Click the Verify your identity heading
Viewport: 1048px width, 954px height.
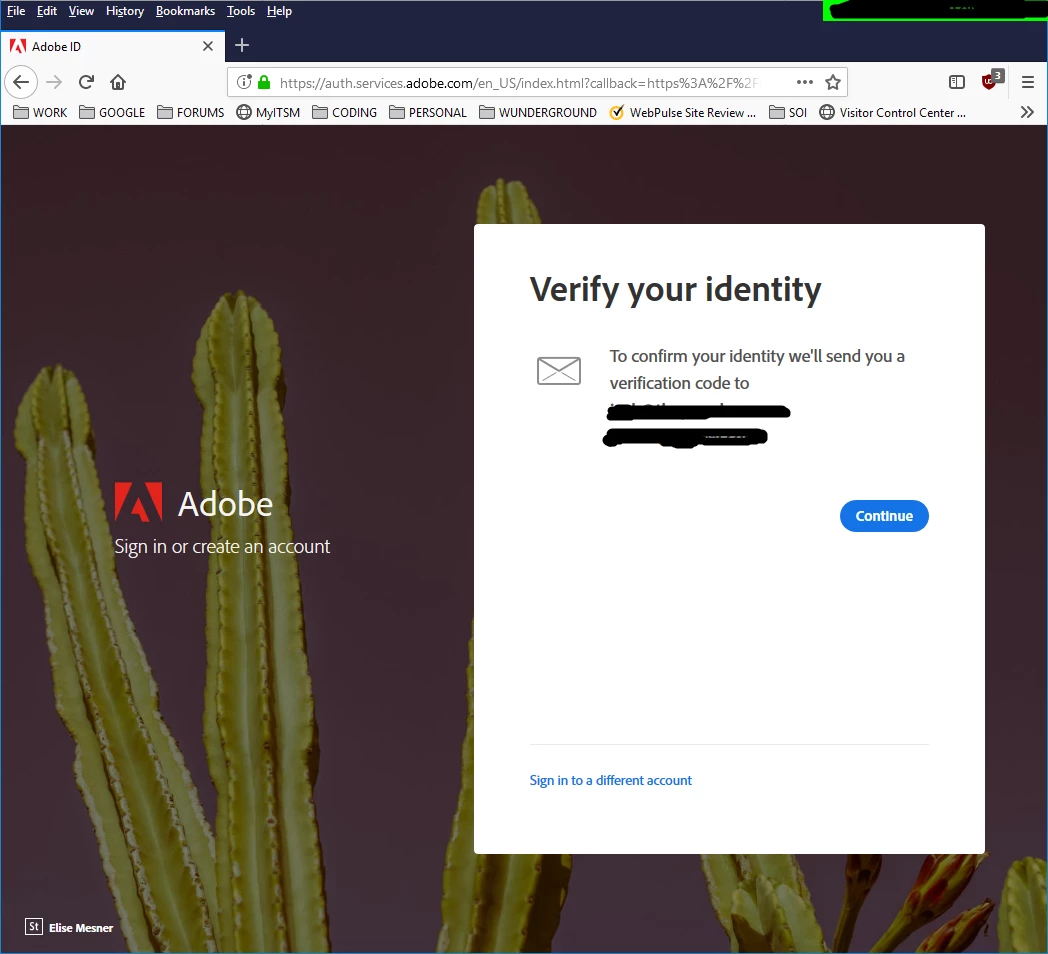coord(675,290)
